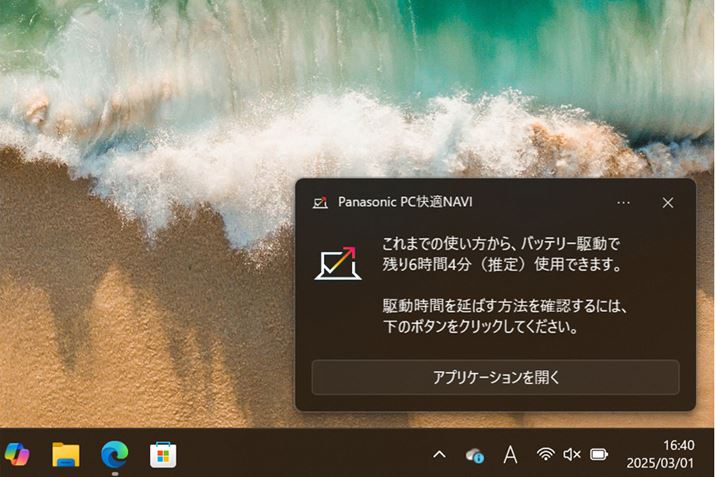Open File Explorer from the taskbar
715x477 pixels.
click(x=66, y=454)
